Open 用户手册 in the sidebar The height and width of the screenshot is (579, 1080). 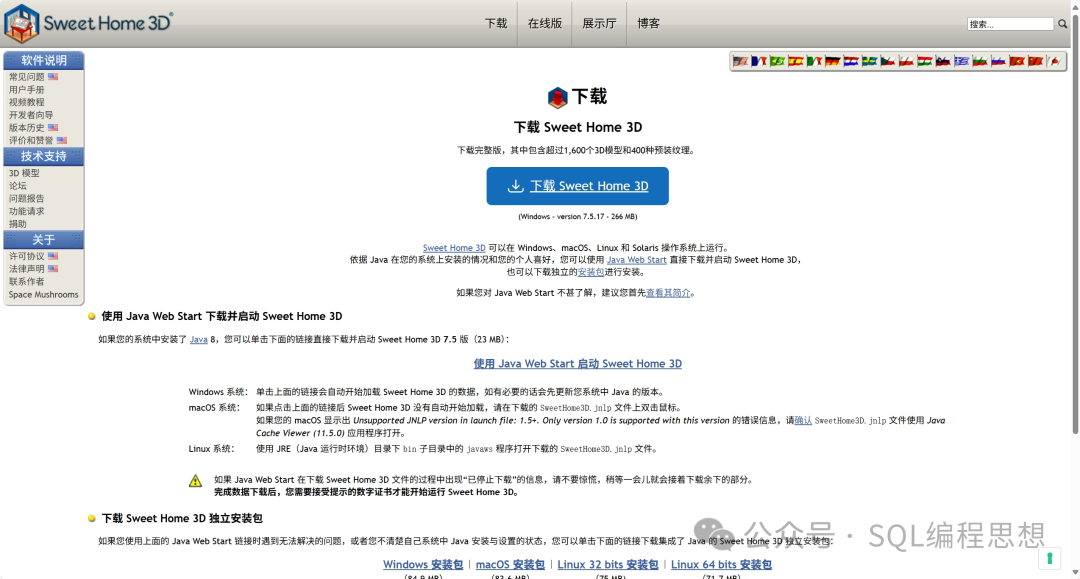pos(27,90)
